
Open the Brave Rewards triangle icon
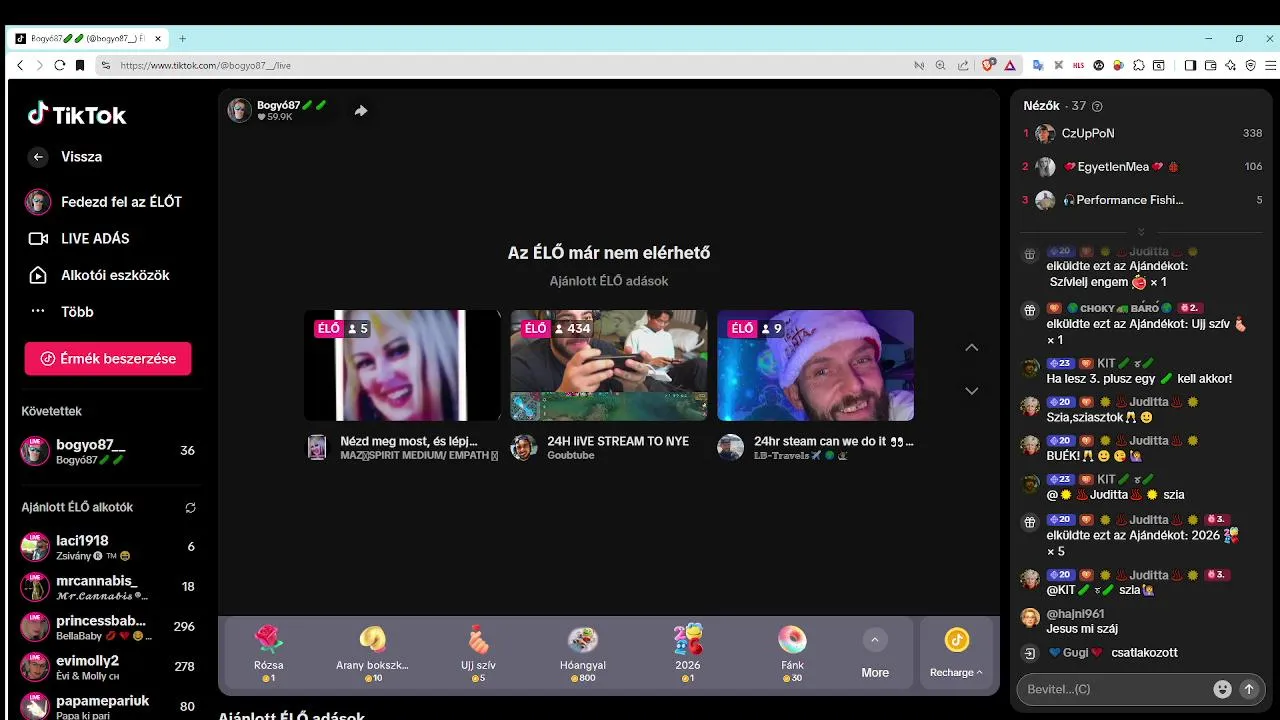pyautogui.click(x=1010, y=65)
